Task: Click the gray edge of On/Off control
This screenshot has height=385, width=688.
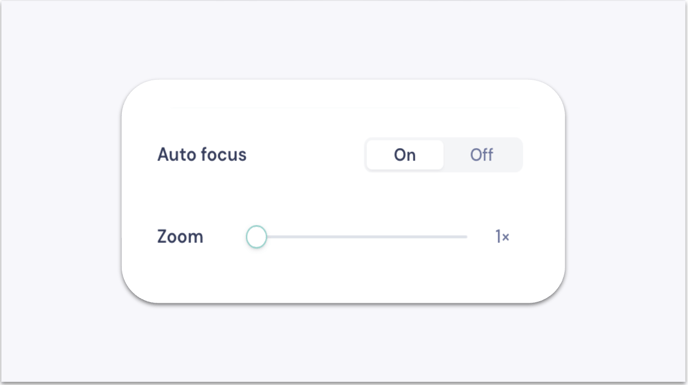Action: click(x=522, y=155)
